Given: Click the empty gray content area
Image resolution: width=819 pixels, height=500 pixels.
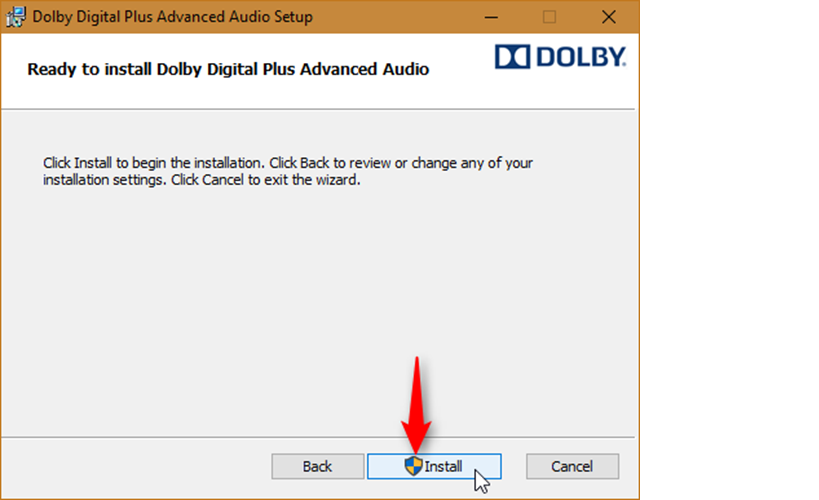Looking at the screenshot, I should pyautogui.click(x=318, y=308).
